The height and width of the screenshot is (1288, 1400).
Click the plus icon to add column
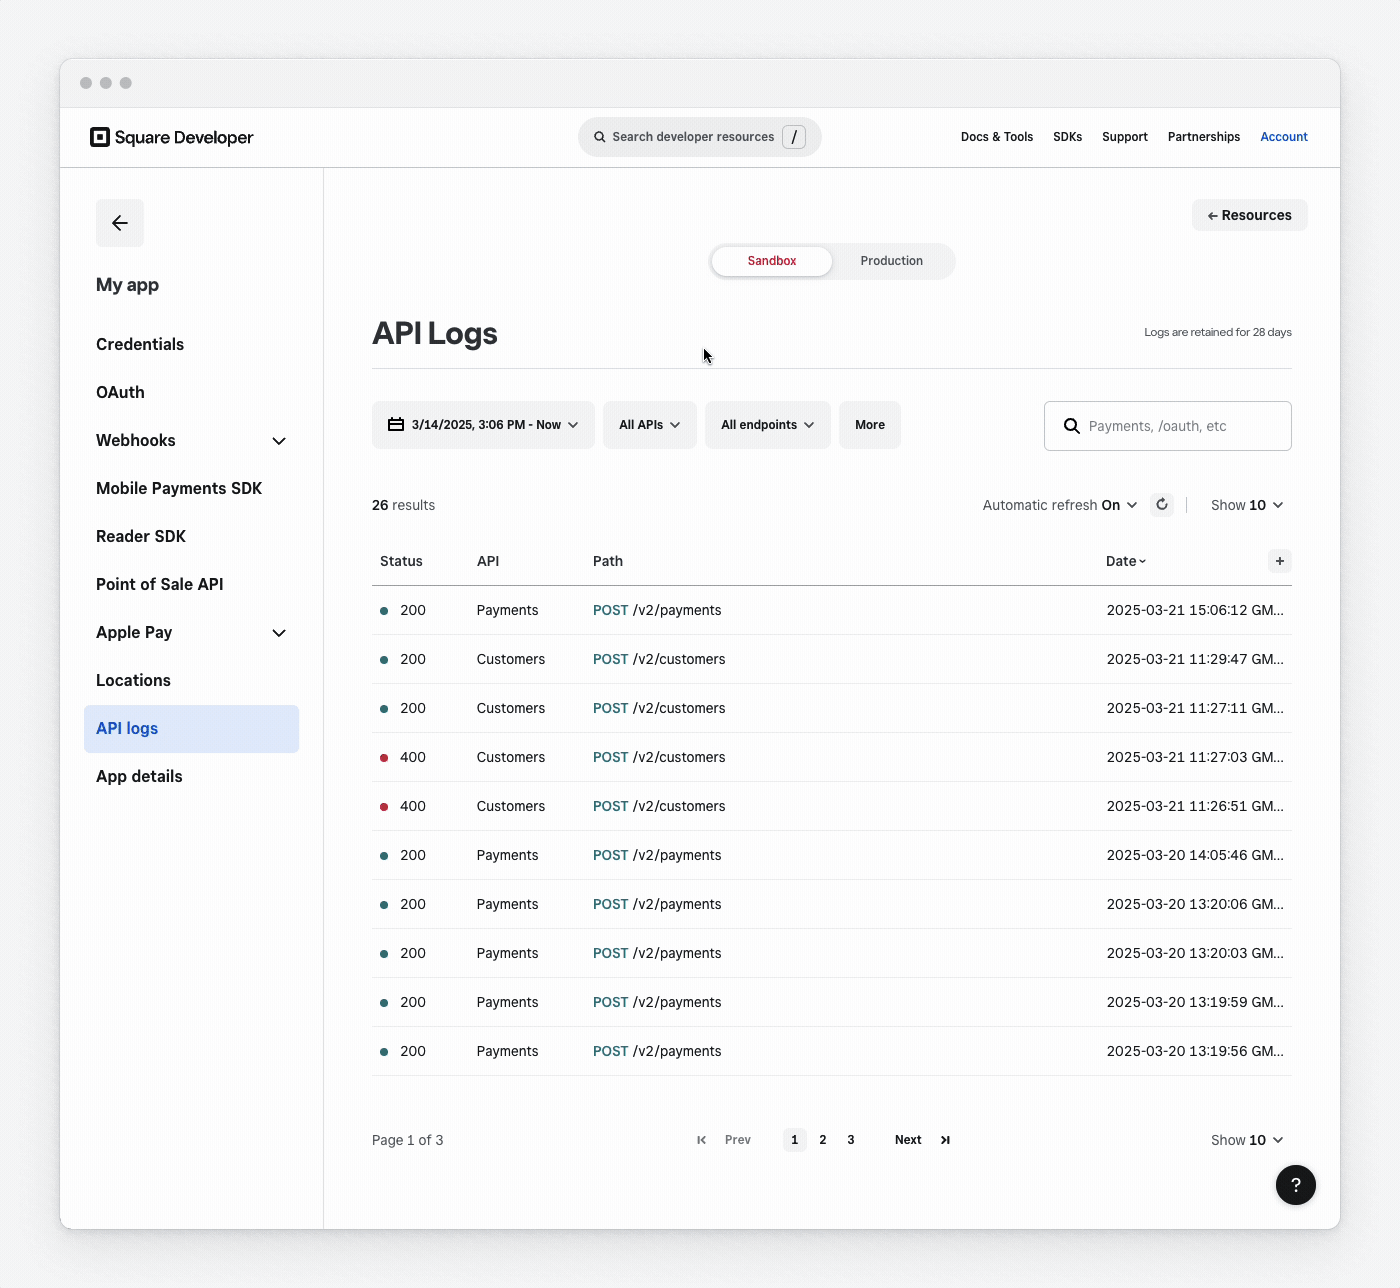coord(1280,561)
